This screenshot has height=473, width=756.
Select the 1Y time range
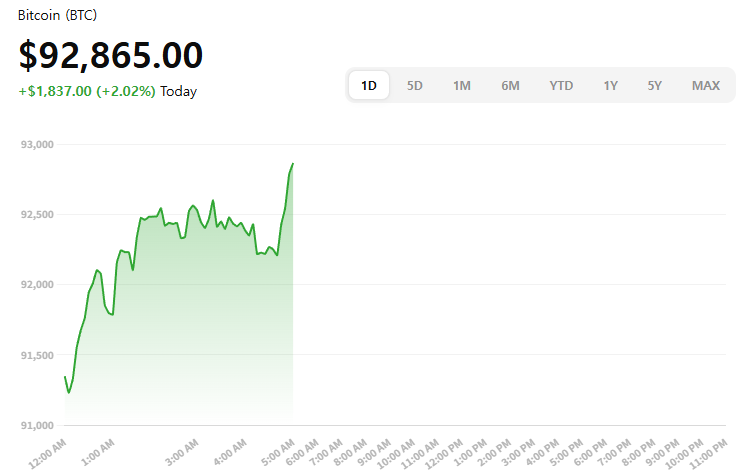point(610,86)
